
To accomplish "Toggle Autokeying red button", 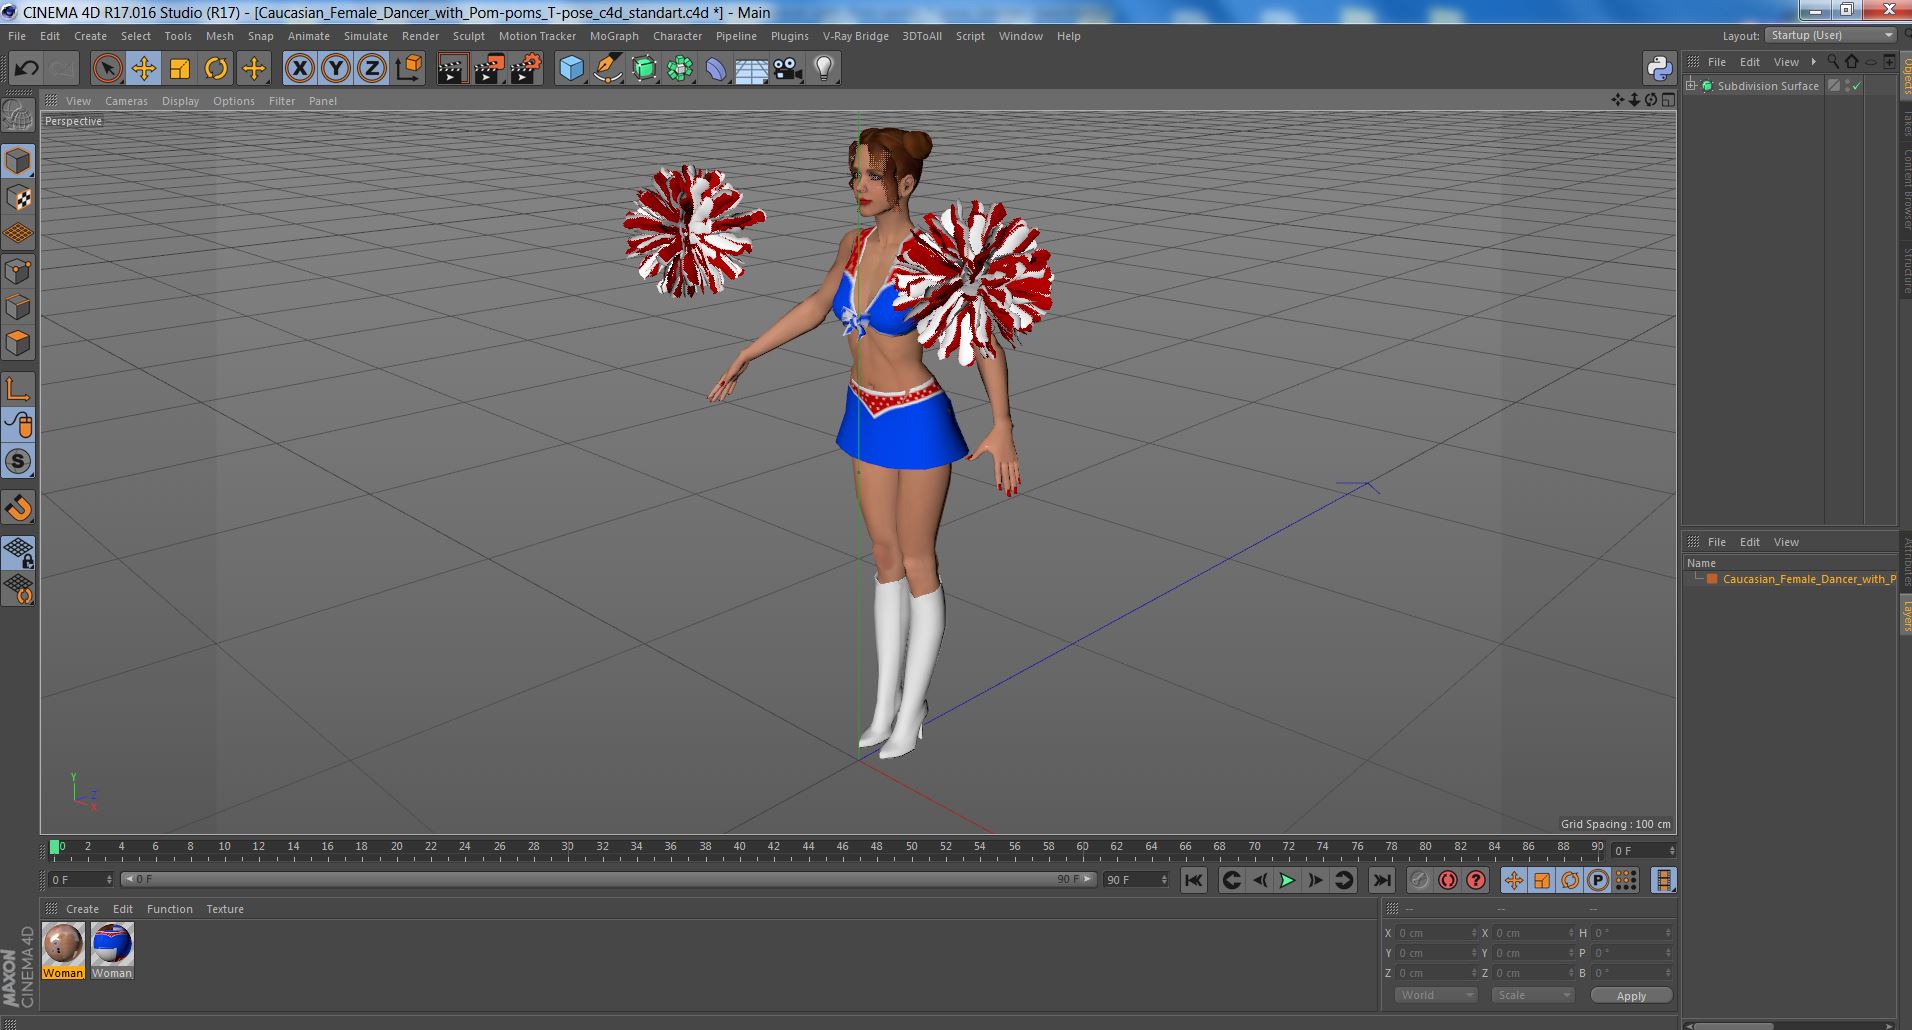I will [1447, 880].
